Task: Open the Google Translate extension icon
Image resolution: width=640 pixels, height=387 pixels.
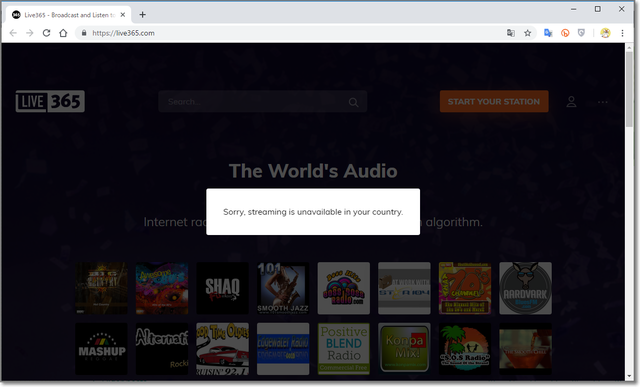Action: (x=548, y=33)
